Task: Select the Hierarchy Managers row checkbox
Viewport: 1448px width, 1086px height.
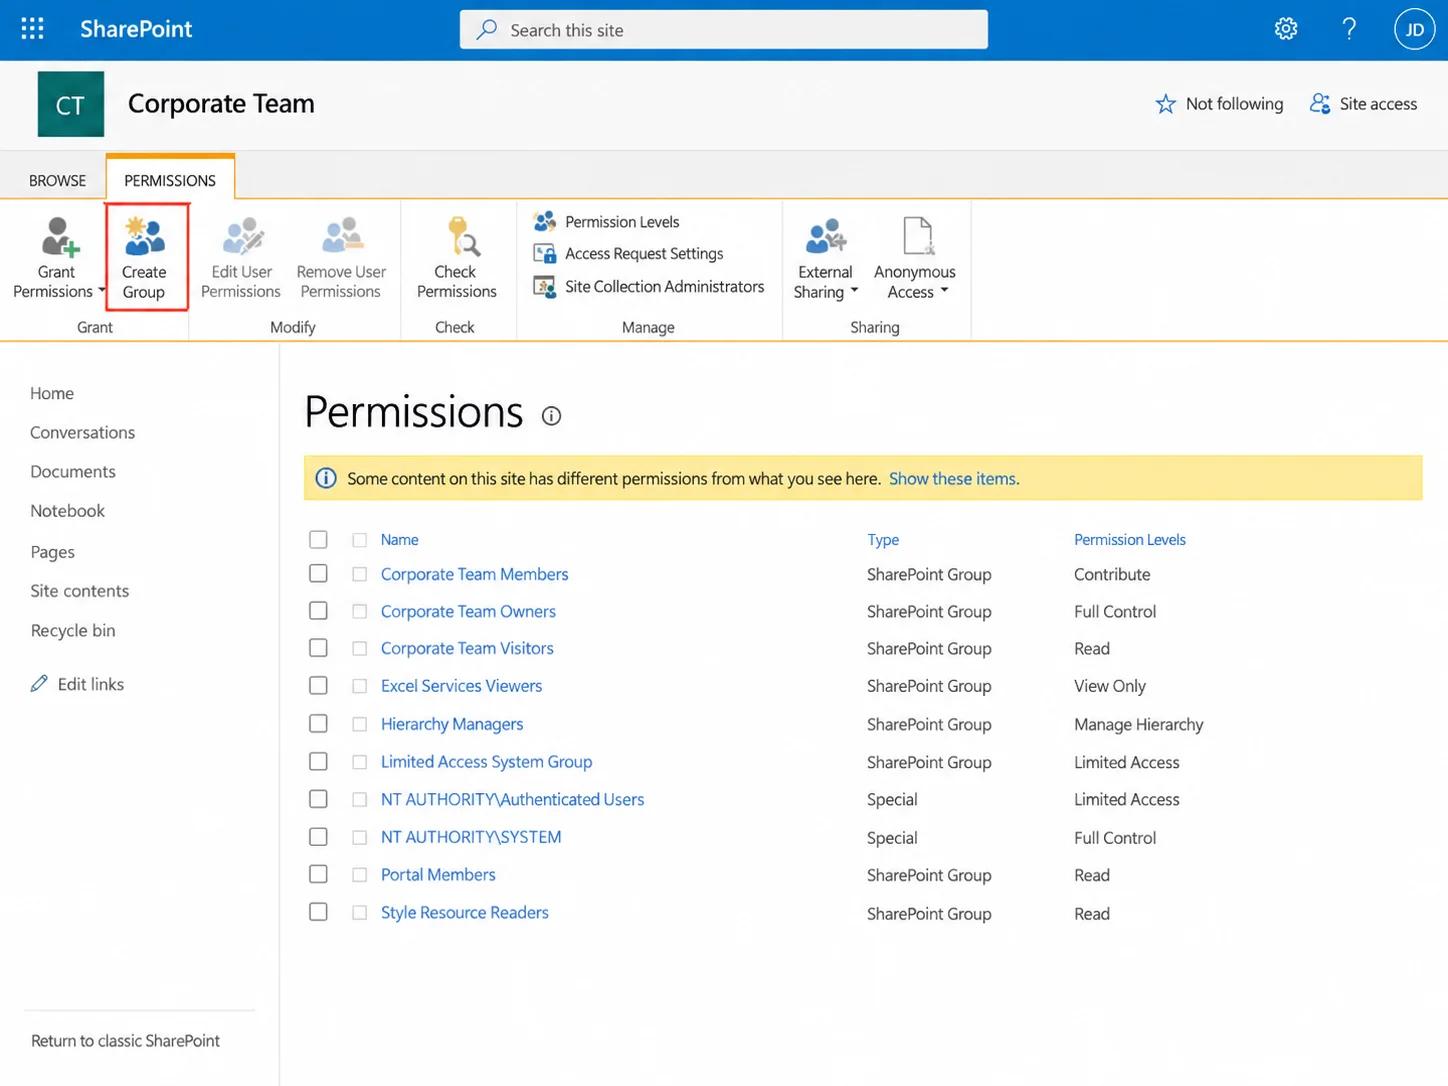Action: pos(318,724)
